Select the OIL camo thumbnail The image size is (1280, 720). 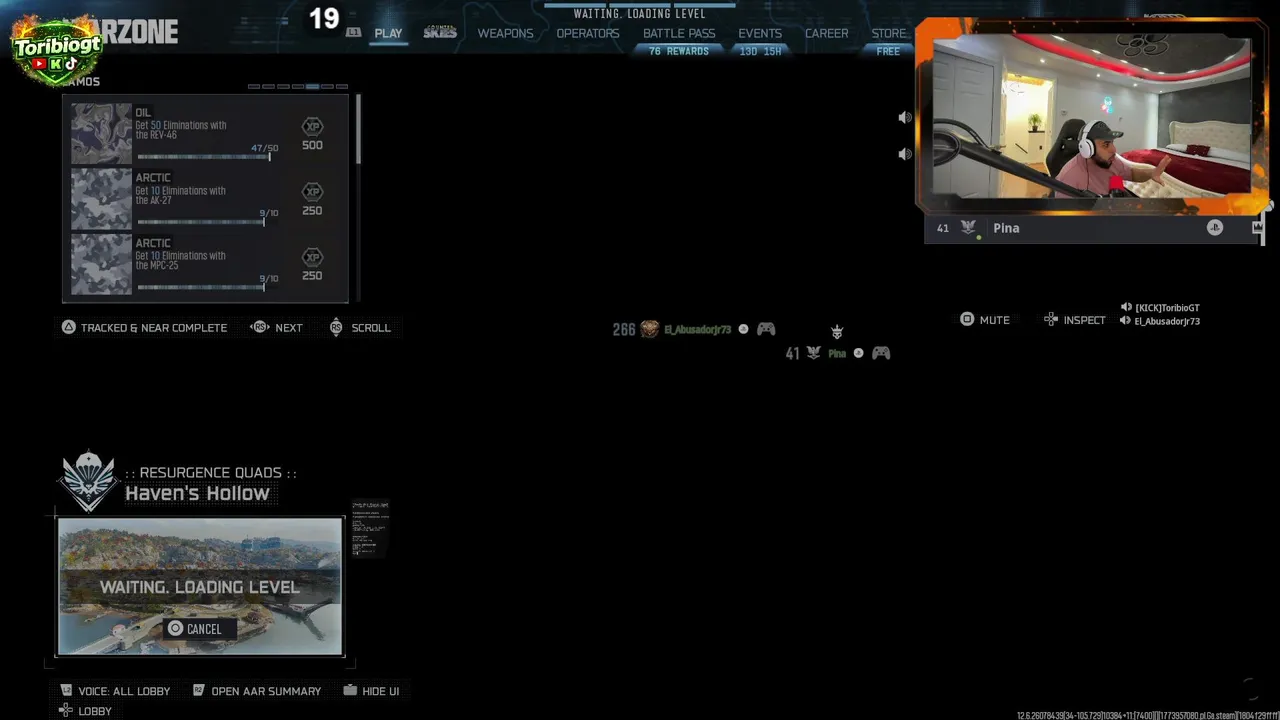click(101, 133)
